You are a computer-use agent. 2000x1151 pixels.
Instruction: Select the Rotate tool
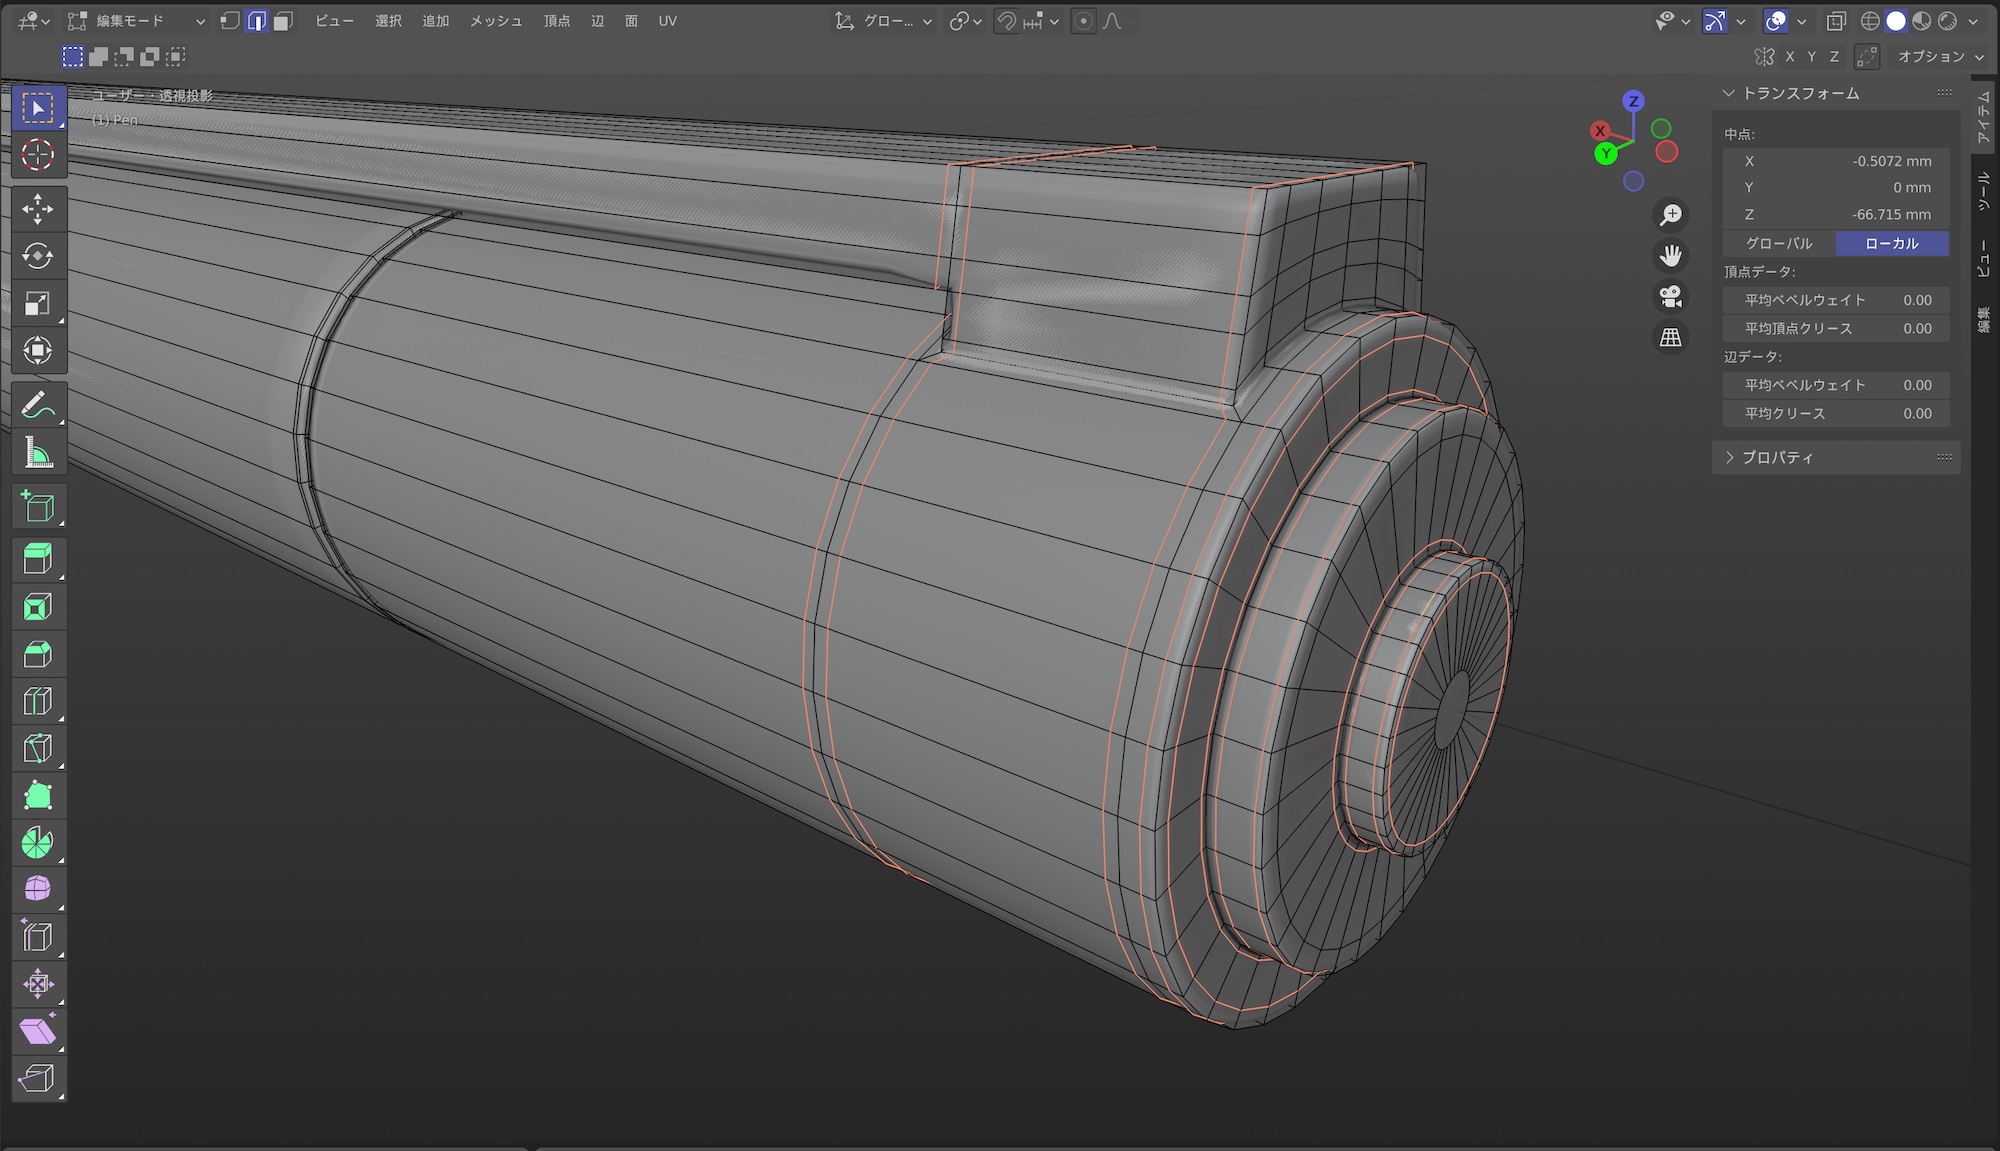(x=38, y=256)
